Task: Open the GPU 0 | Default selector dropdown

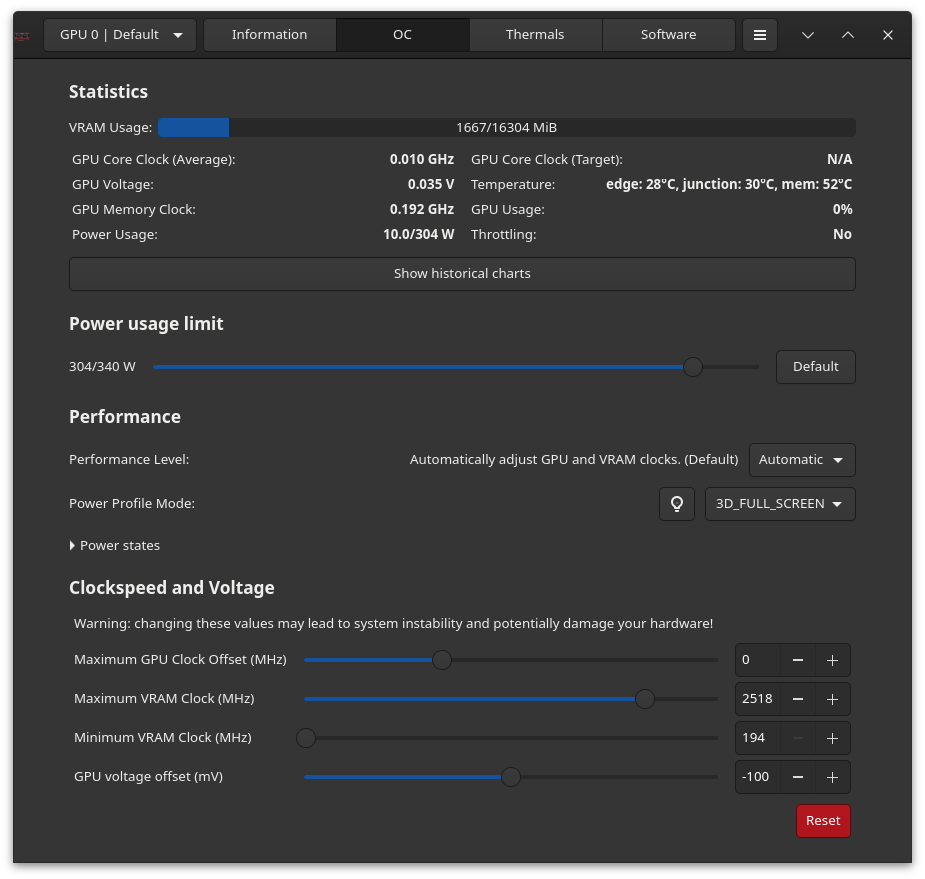Action: [x=120, y=35]
